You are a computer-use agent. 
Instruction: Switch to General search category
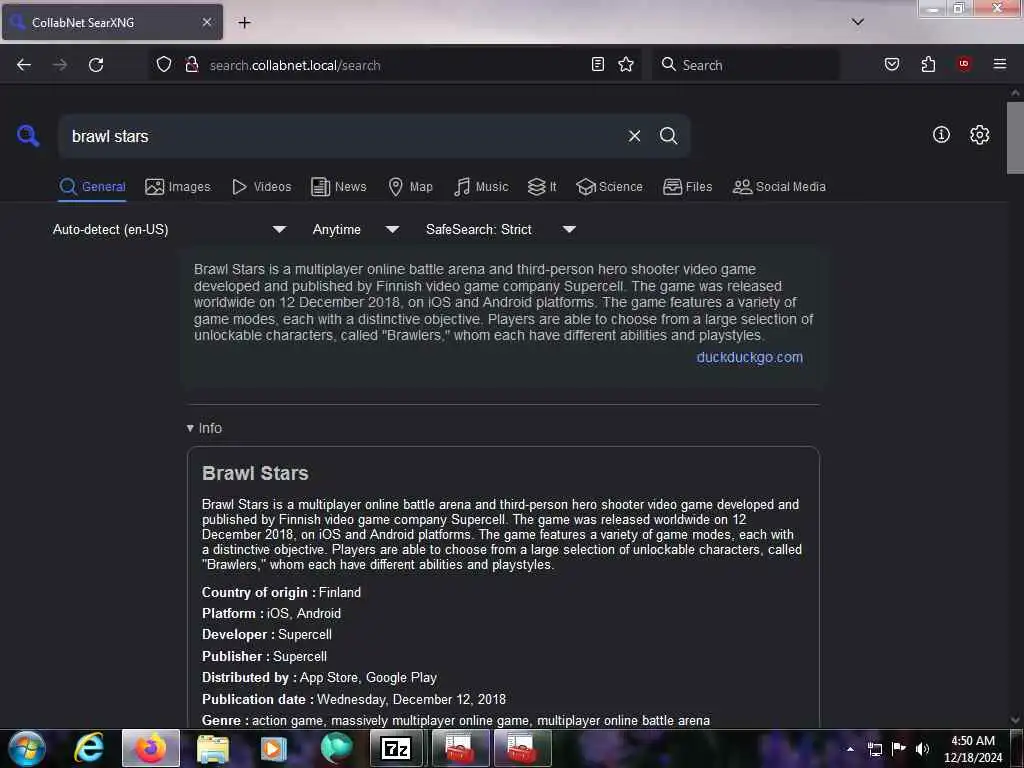(x=92, y=187)
